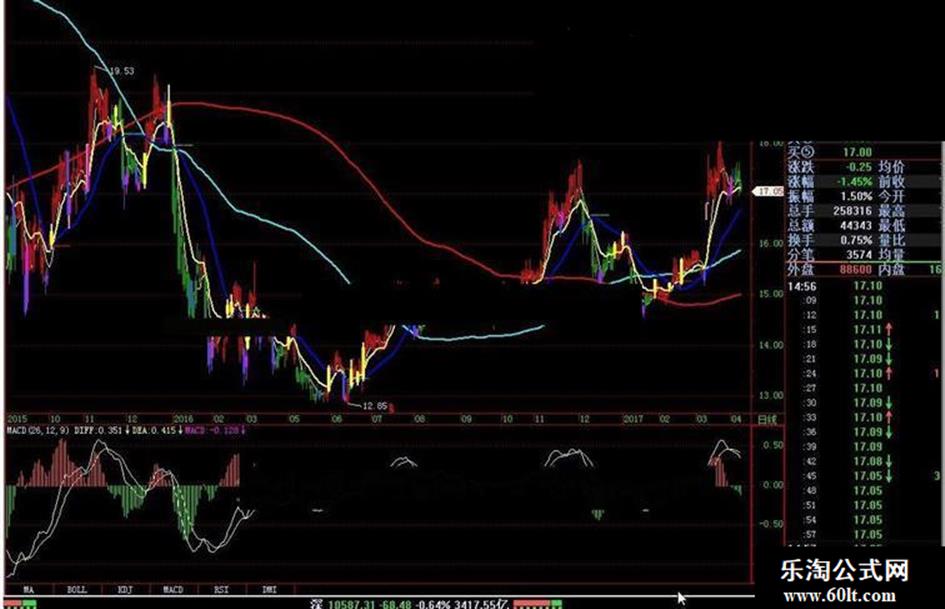Select the MACD indicator tab
Image resolution: width=945 pixels, height=609 pixels.
pos(174,589)
